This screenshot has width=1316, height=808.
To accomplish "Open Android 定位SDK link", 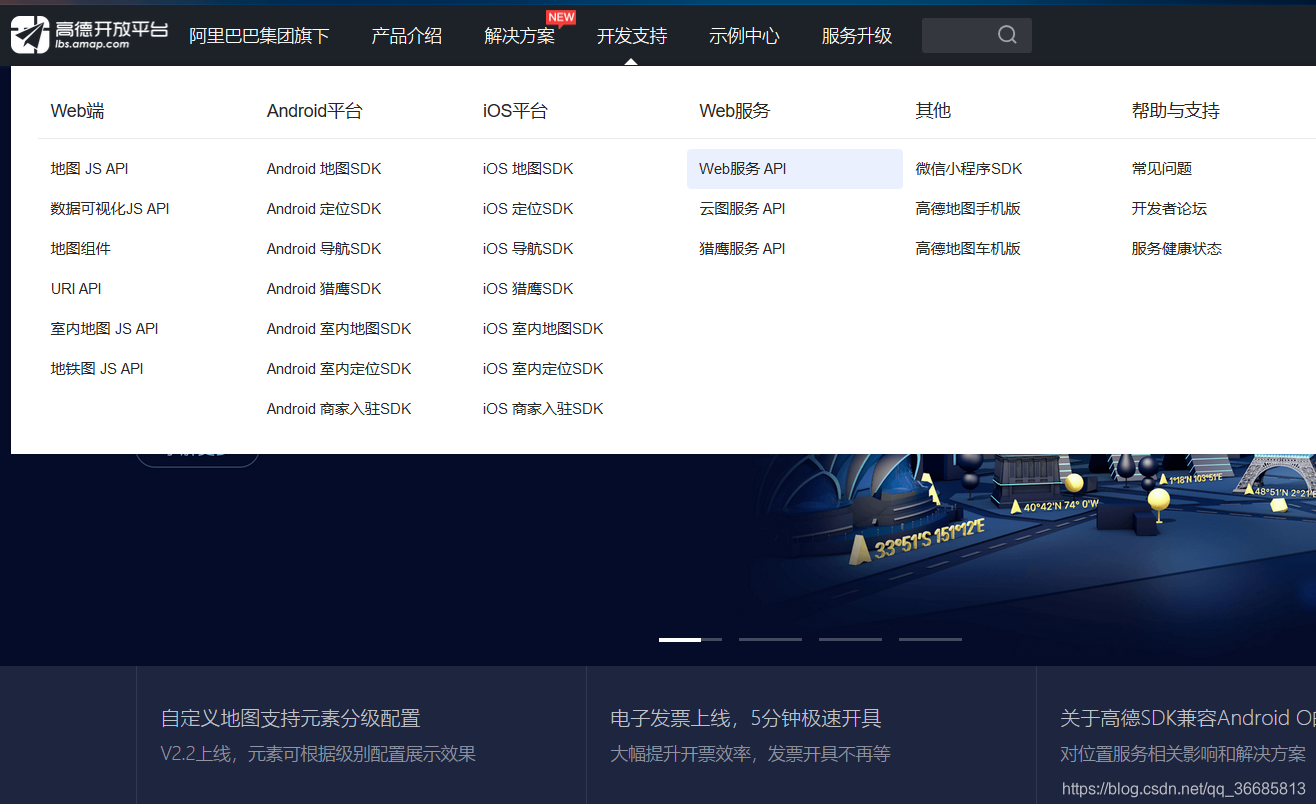I will [324, 209].
